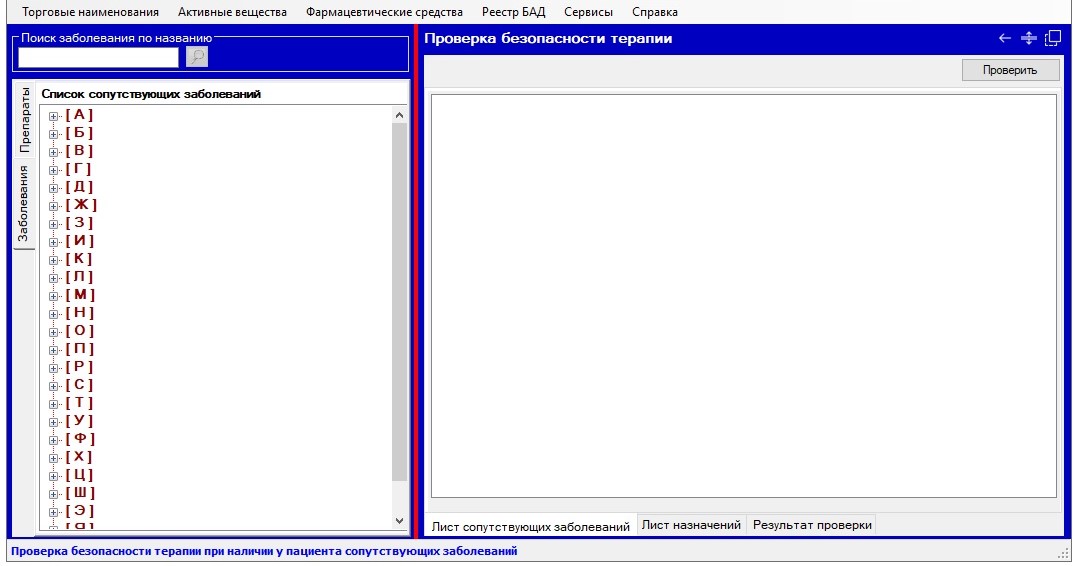
Task: Expand the [С] tree node
Action: click(x=54, y=385)
